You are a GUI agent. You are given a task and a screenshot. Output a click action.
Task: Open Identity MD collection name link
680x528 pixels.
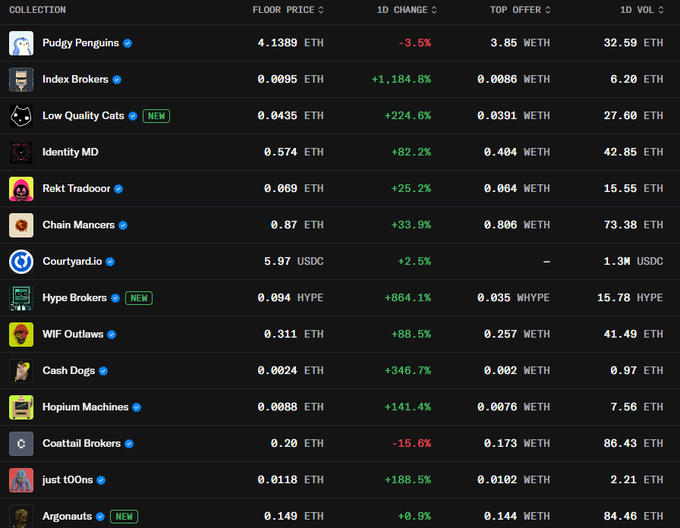pyautogui.click(x=70, y=152)
